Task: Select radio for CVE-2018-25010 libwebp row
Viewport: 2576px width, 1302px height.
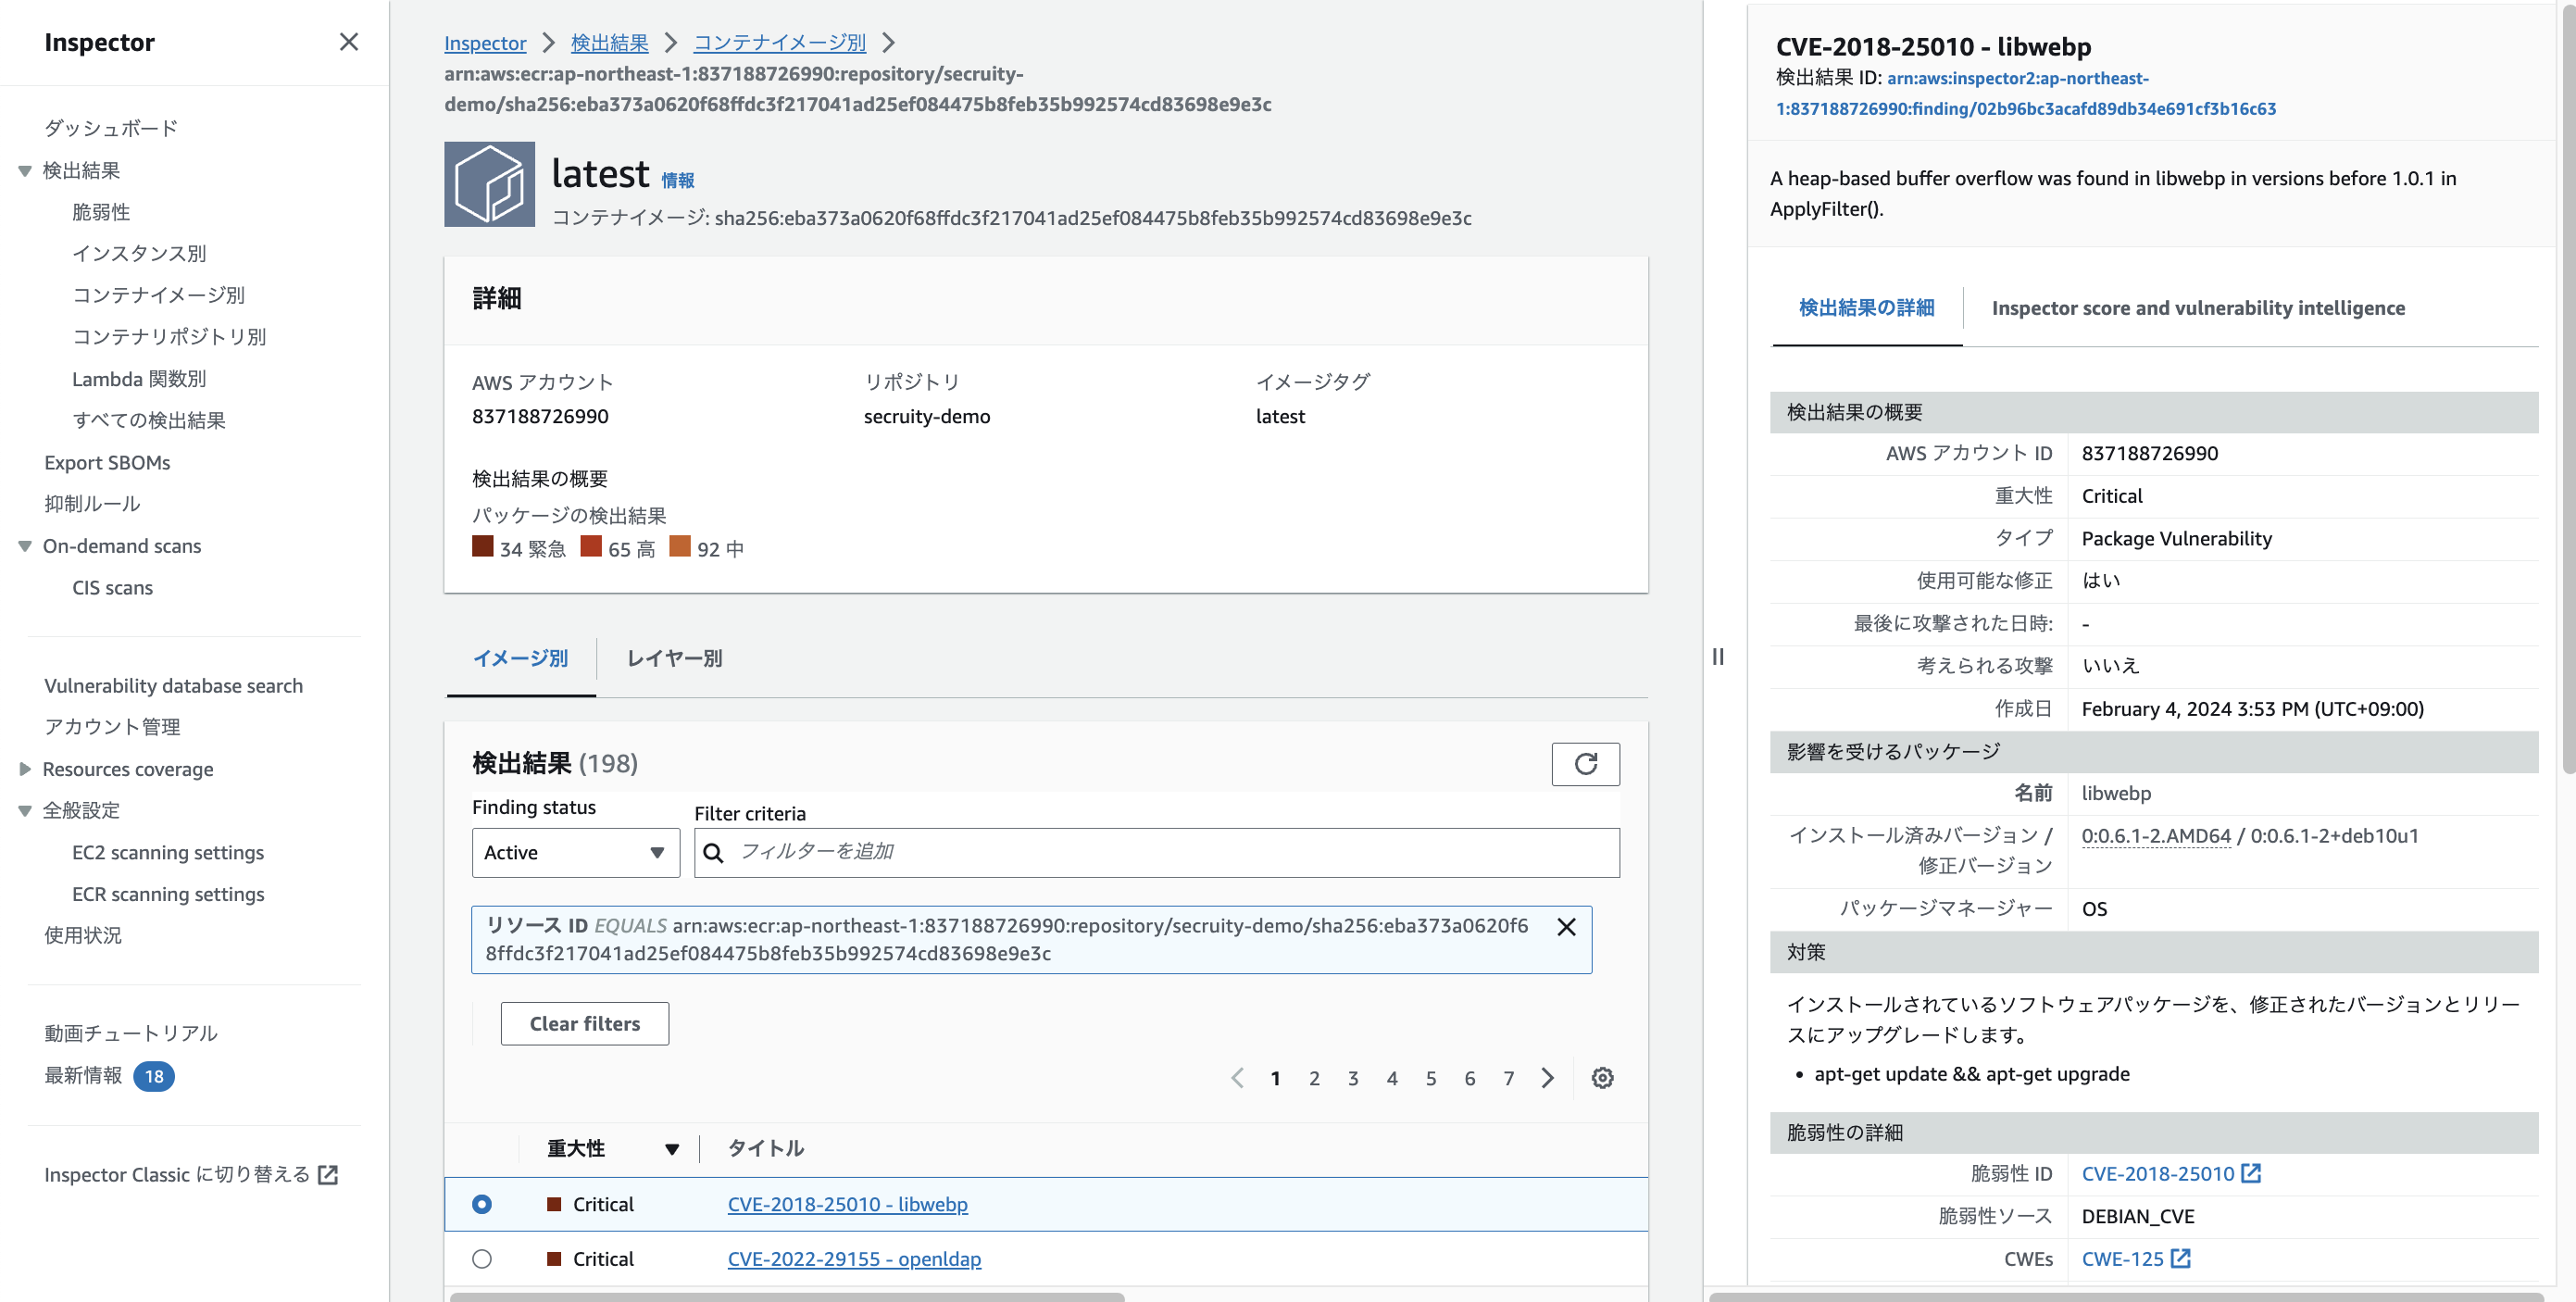Action: tap(482, 1204)
